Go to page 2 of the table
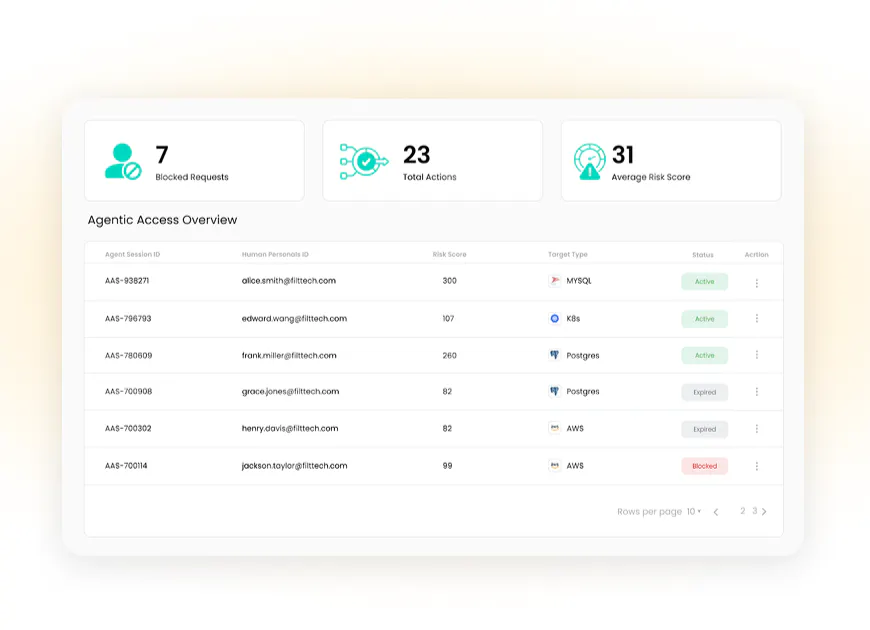The width and height of the screenshot is (870, 630). tap(742, 511)
